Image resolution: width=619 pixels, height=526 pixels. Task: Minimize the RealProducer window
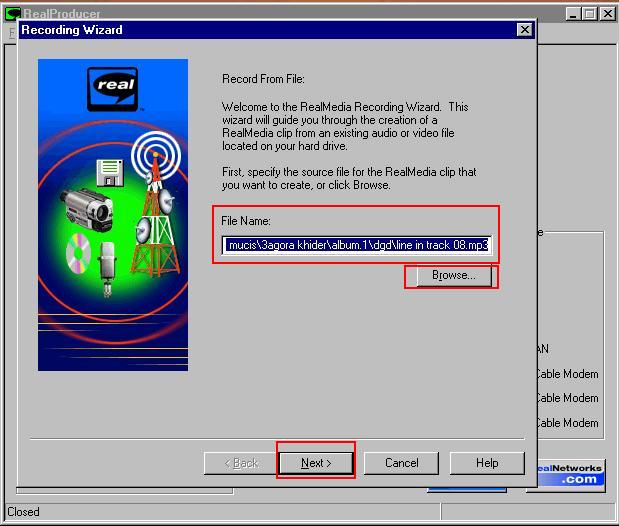click(573, 14)
